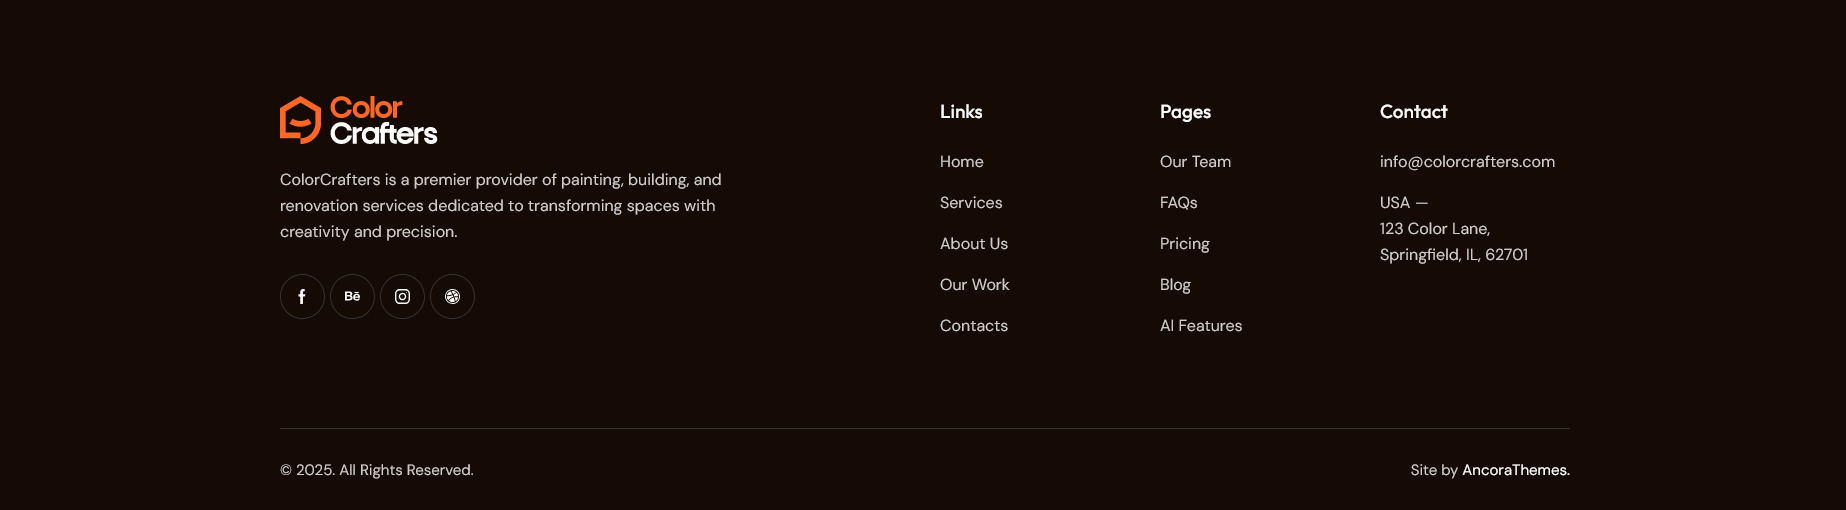Go to the Blog link
Image resolution: width=1846 pixels, height=510 pixels.
[1175, 285]
